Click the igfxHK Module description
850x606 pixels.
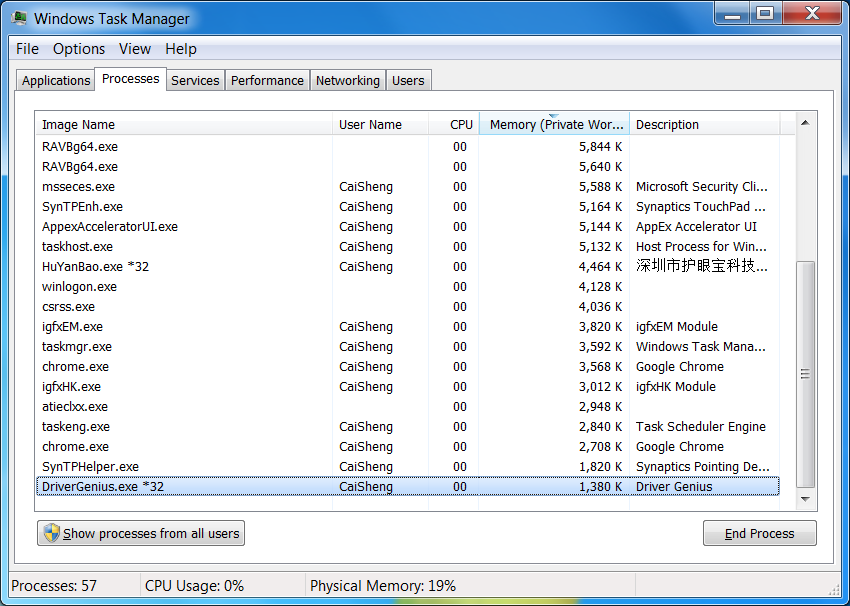coord(675,387)
